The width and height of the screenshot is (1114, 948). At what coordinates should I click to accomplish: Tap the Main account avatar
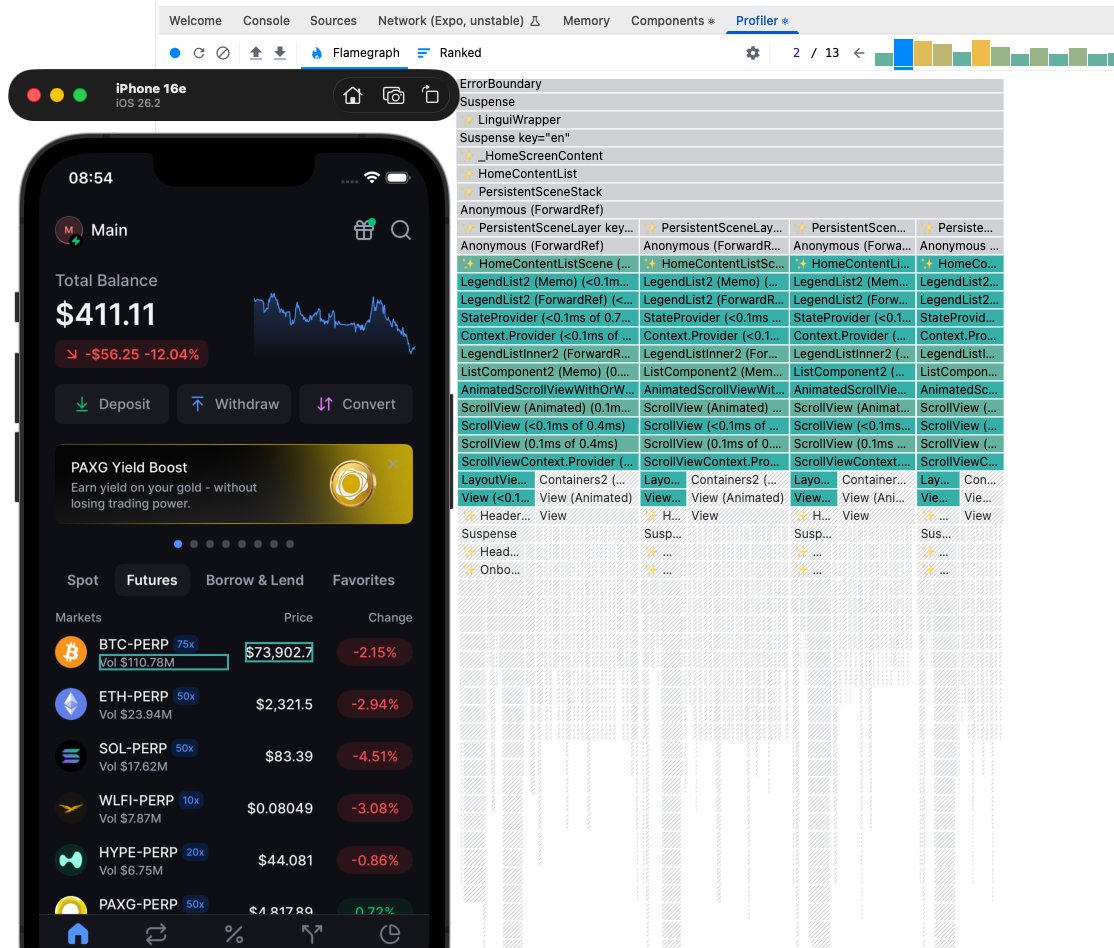(x=69, y=230)
